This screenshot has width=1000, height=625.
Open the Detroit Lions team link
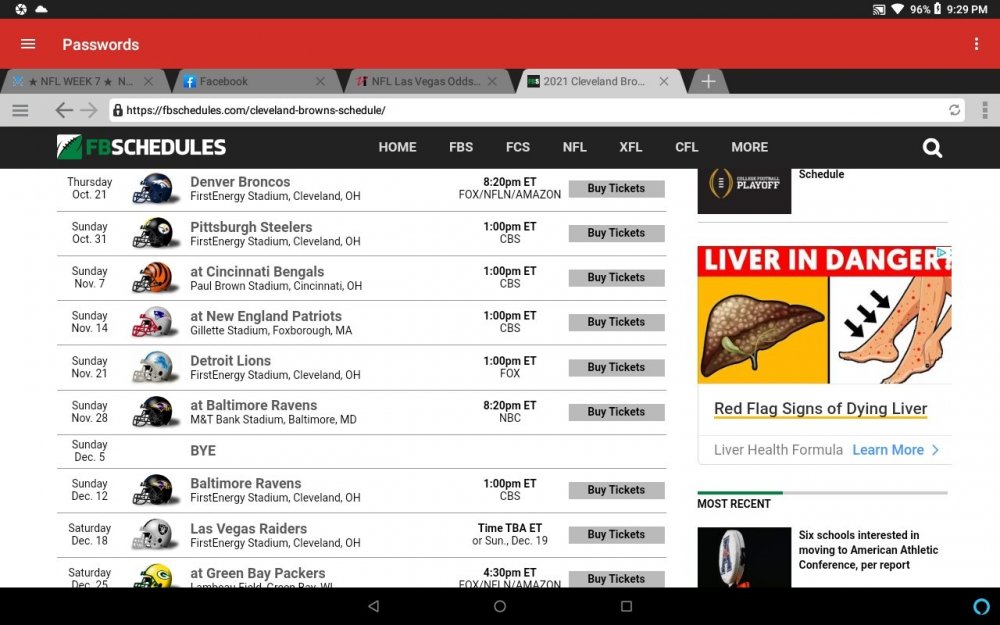pyautogui.click(x=230, y=361)
